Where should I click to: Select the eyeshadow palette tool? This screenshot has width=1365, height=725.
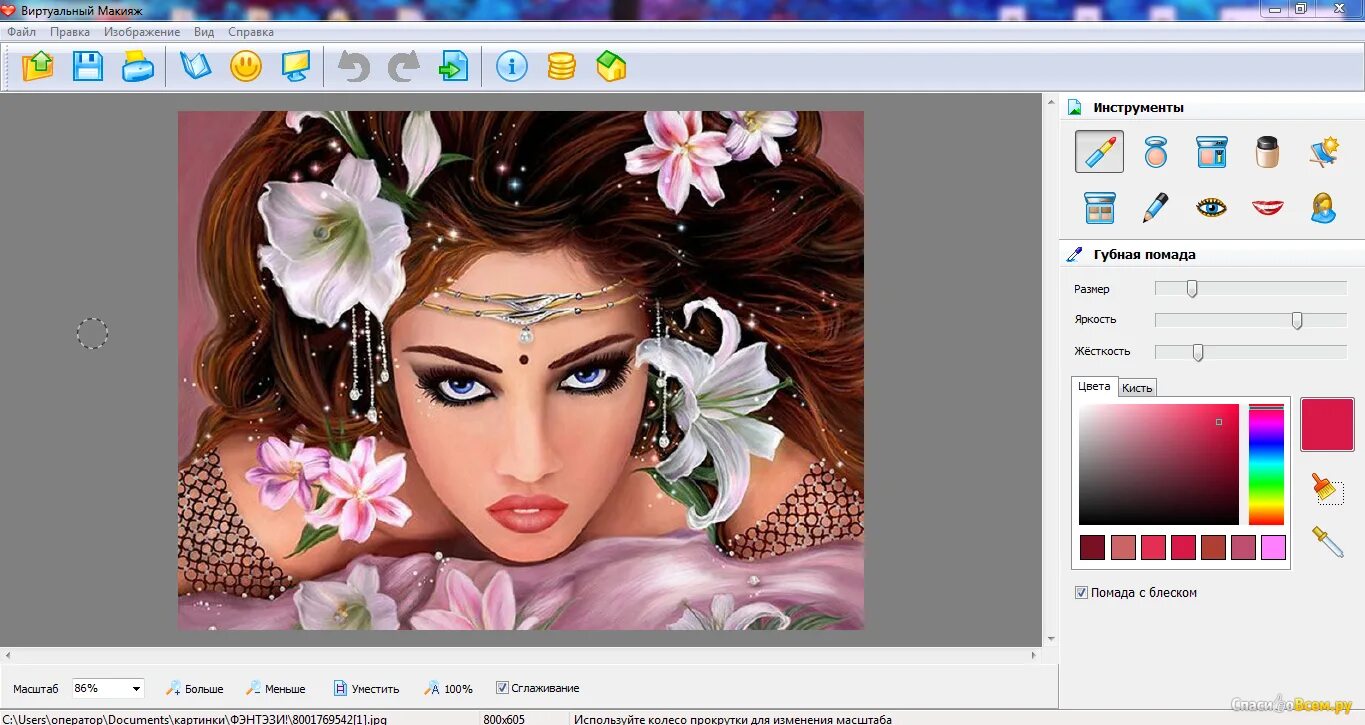tap(1099, 207)
